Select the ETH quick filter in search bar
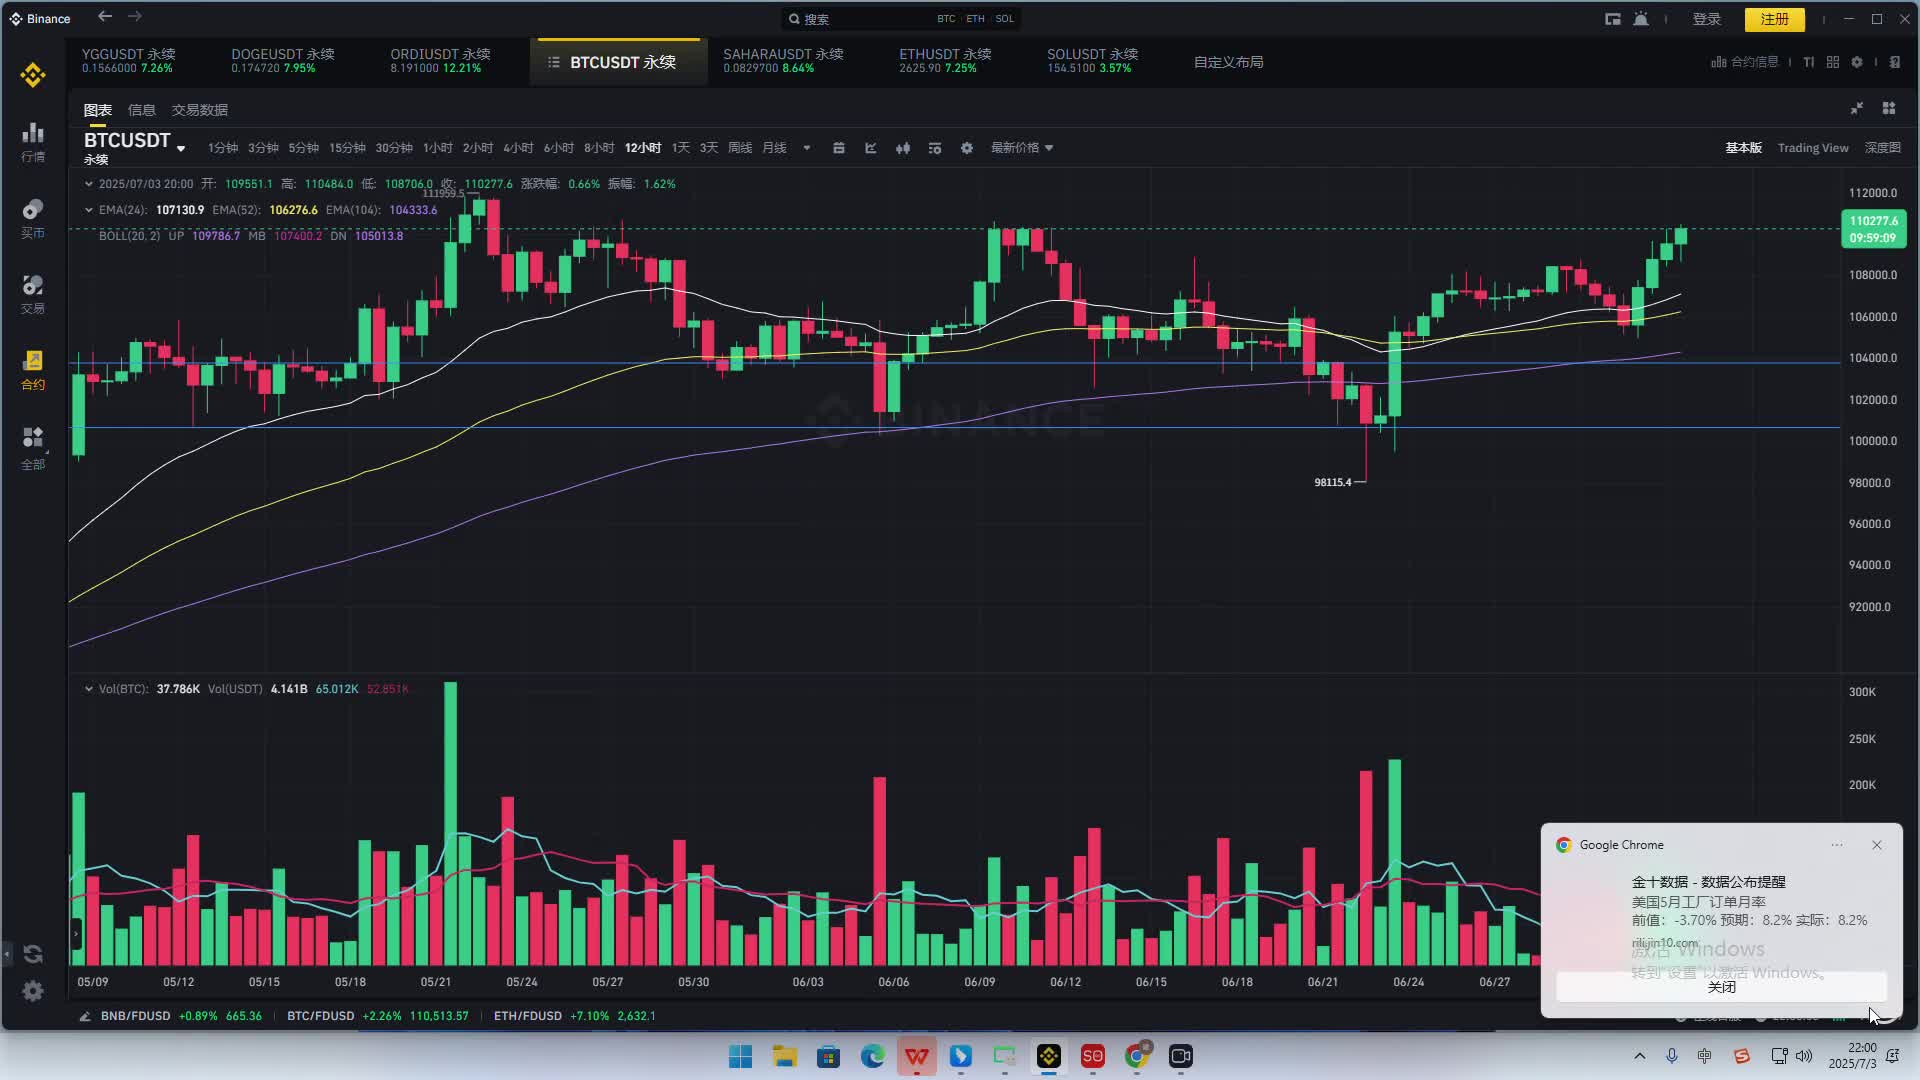This screenshot has height=1080, width=1920. [x=975, y=18]
